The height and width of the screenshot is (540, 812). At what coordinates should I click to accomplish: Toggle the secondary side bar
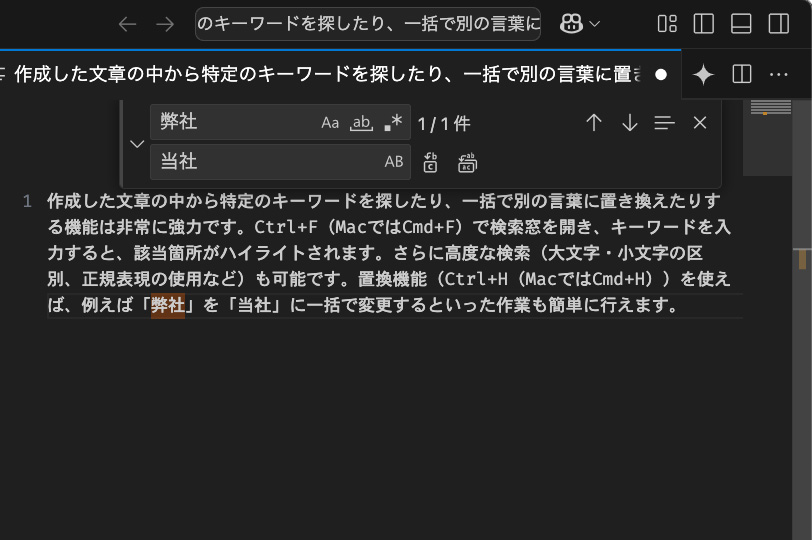[x=779, y=24]
